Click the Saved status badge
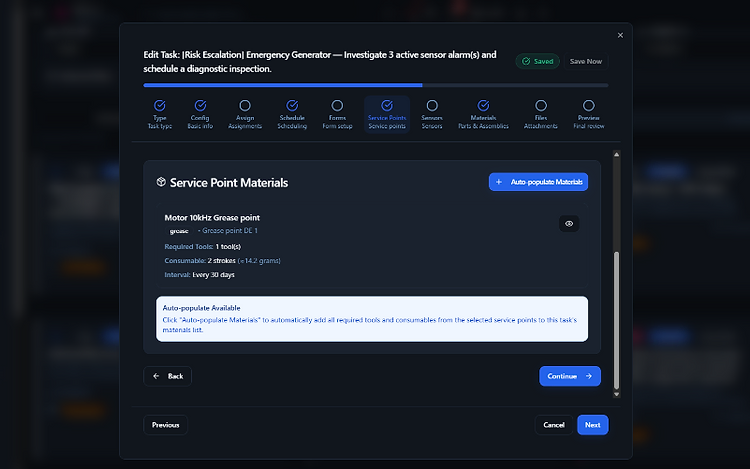Screen dimensions: 750x469 [x=538, y=61]
